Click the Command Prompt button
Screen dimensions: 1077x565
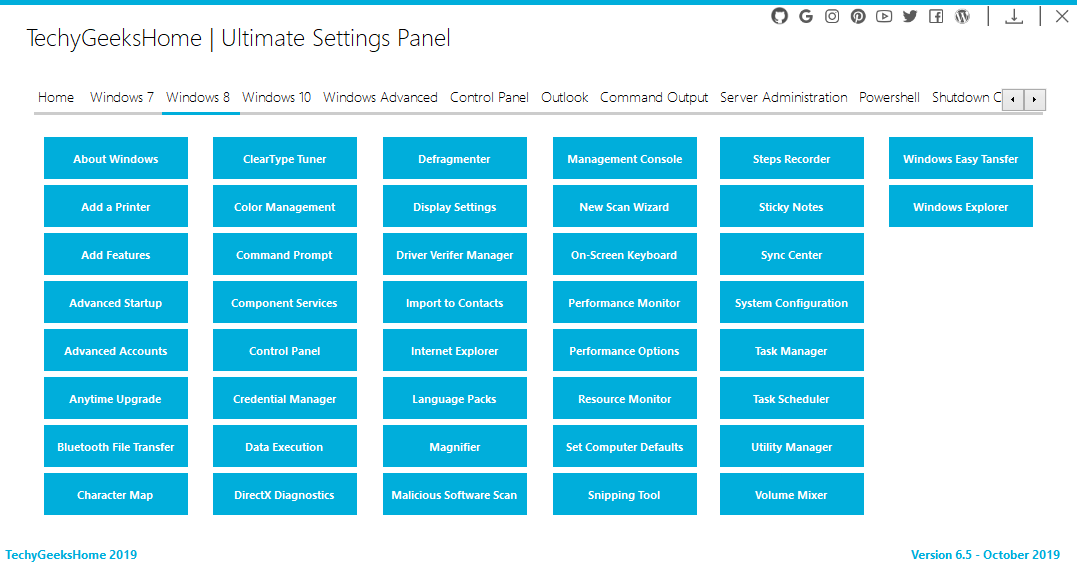pos(284,255)
